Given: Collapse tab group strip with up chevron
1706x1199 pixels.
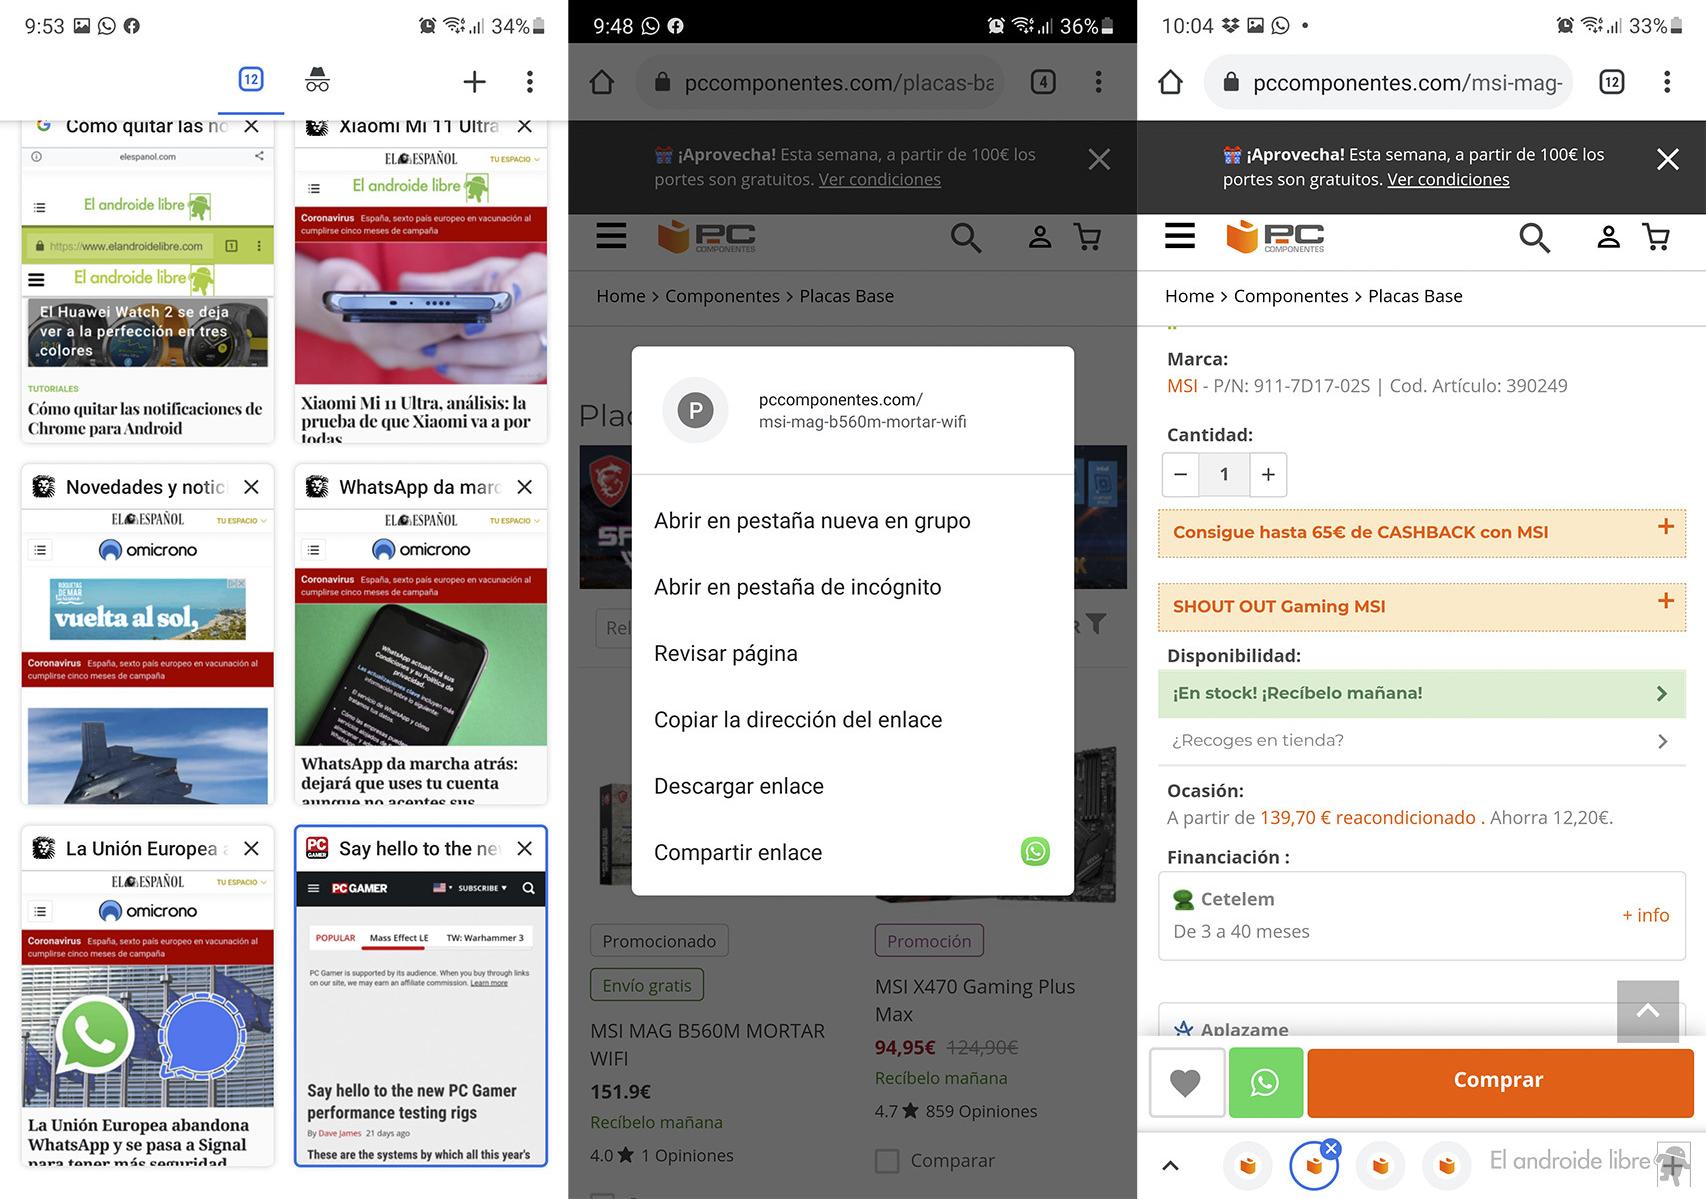Looking at the screenshot, I should 1170,1166.
